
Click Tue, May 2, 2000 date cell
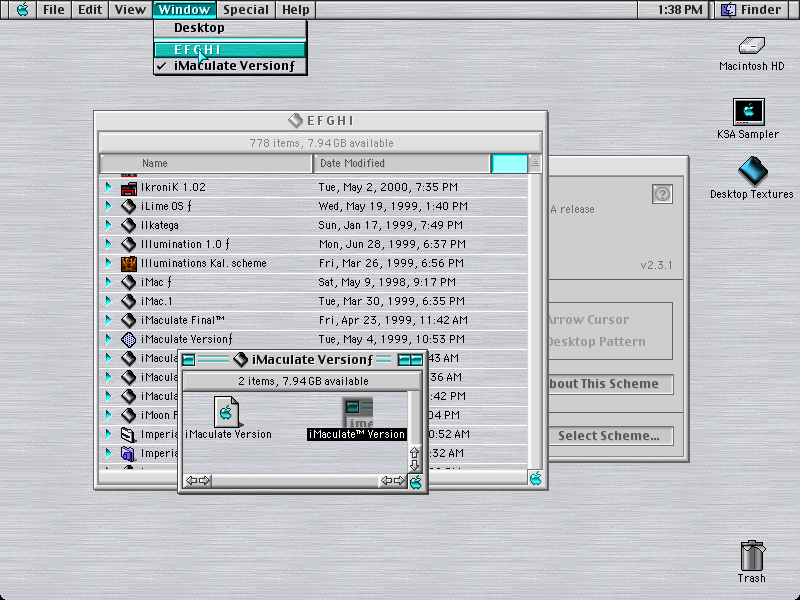point(388,187)
